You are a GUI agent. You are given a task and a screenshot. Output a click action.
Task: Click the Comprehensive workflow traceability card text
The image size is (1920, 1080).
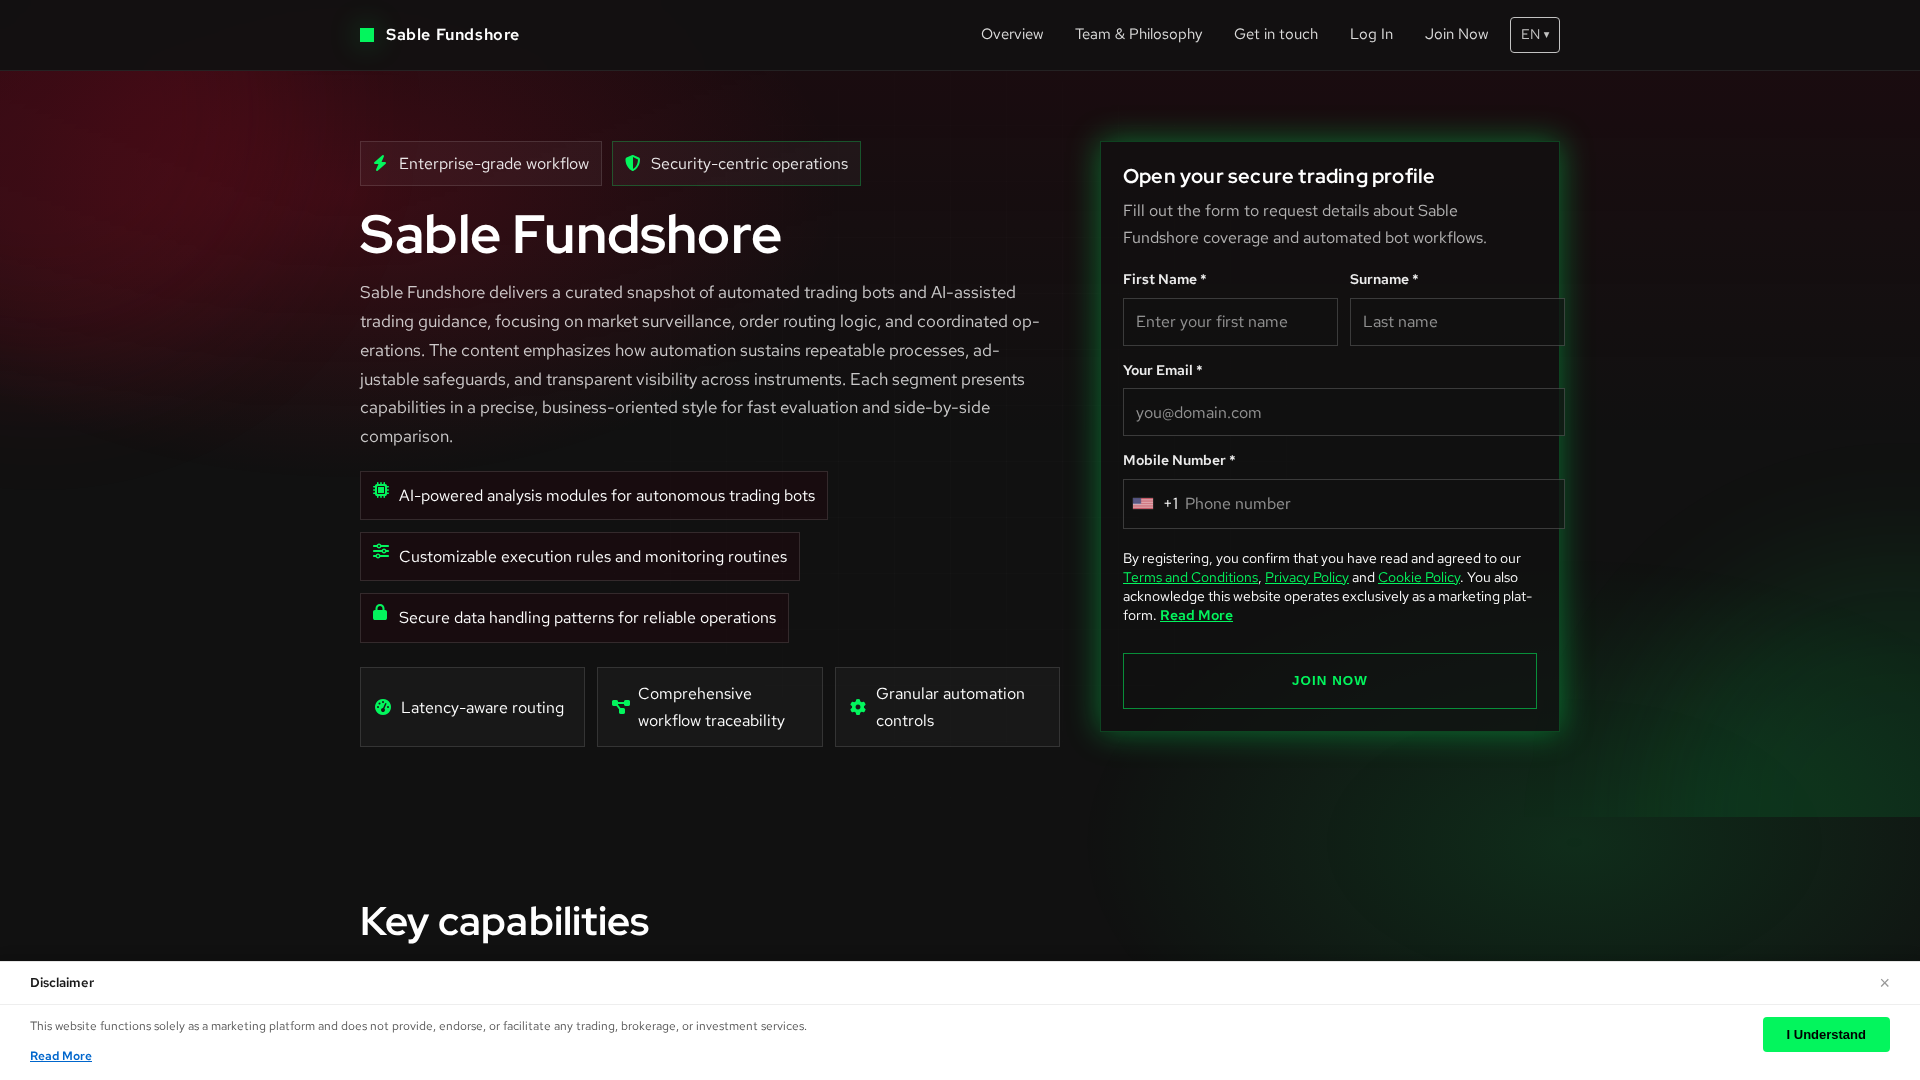coord(711,707)
